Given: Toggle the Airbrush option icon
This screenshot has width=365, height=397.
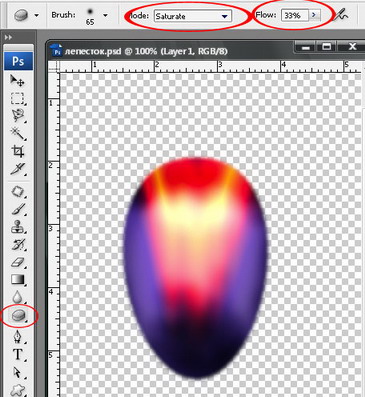Looking at the screenshot, I should [341, 15].
